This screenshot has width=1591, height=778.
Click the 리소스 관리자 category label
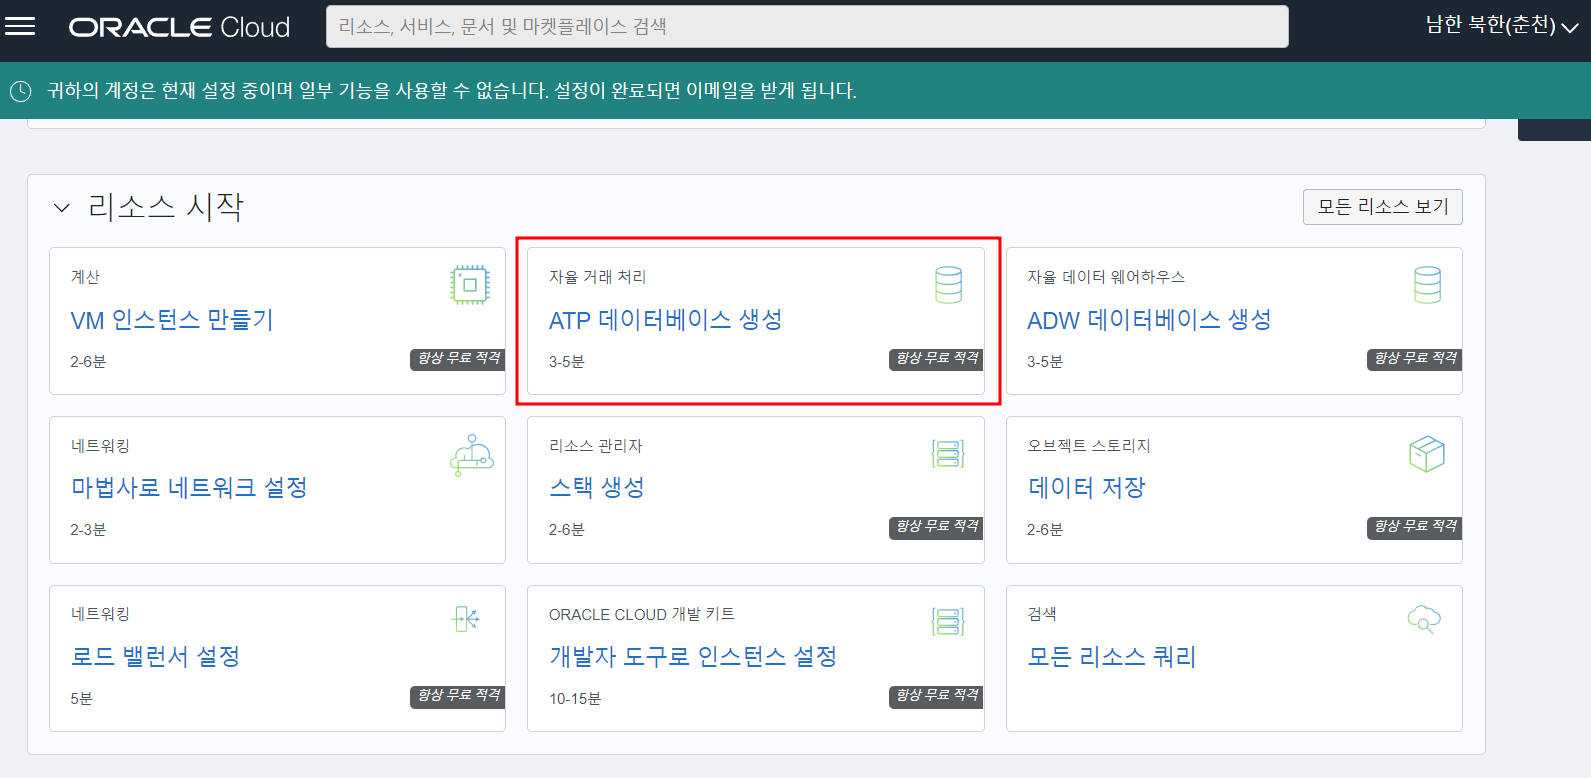coord(596,446)
